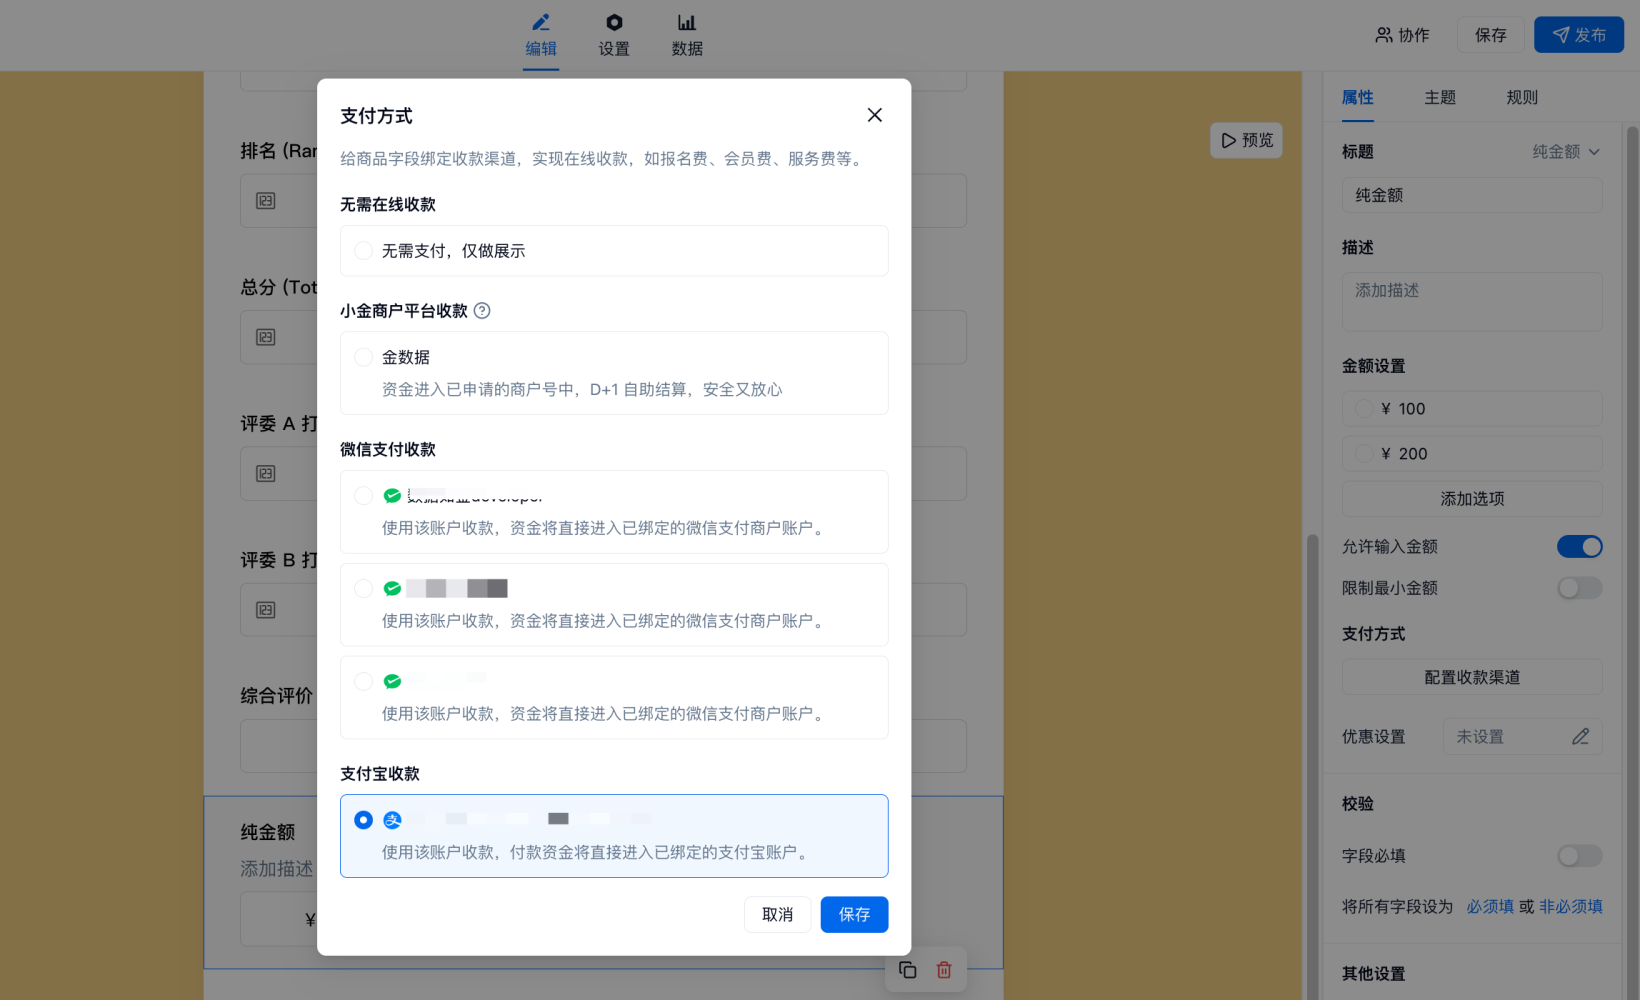Image resolution: width=1640 pixels, height=1000 pixels.
Task: Click the 必须填 link
Action: coord(1490,907)
